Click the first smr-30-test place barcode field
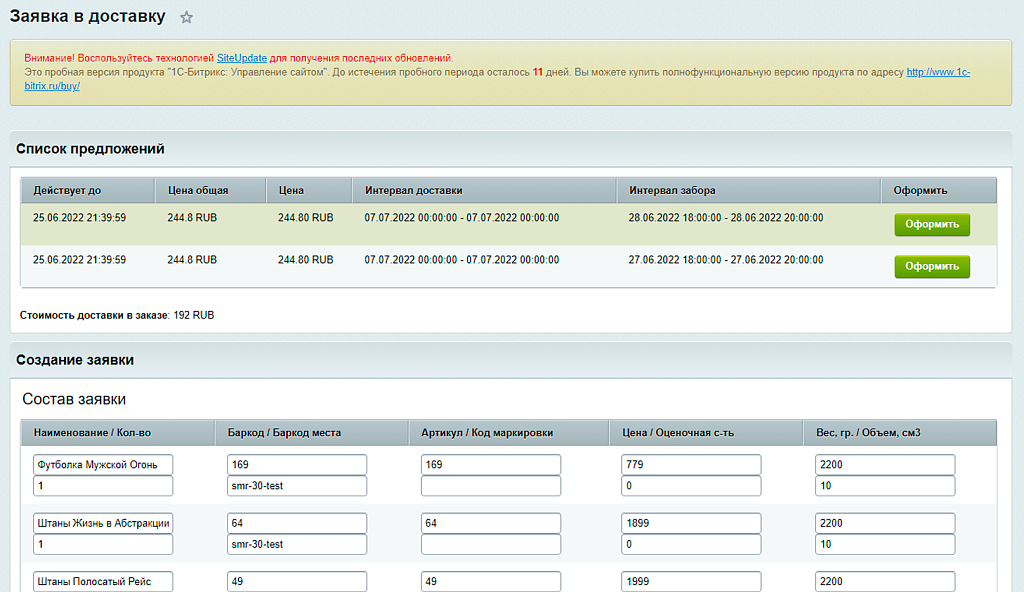1024x592 pixels. pos(297,486)
